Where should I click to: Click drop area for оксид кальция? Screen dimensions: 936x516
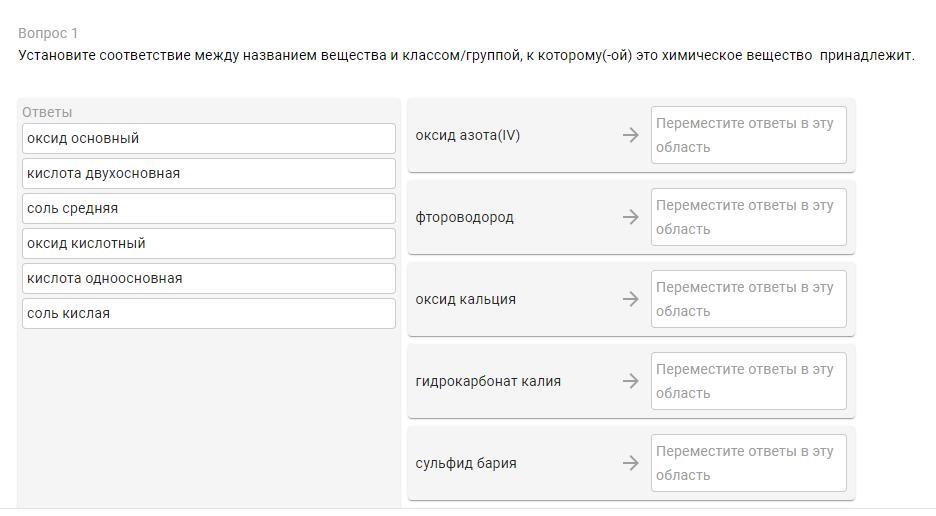point(748,299)
